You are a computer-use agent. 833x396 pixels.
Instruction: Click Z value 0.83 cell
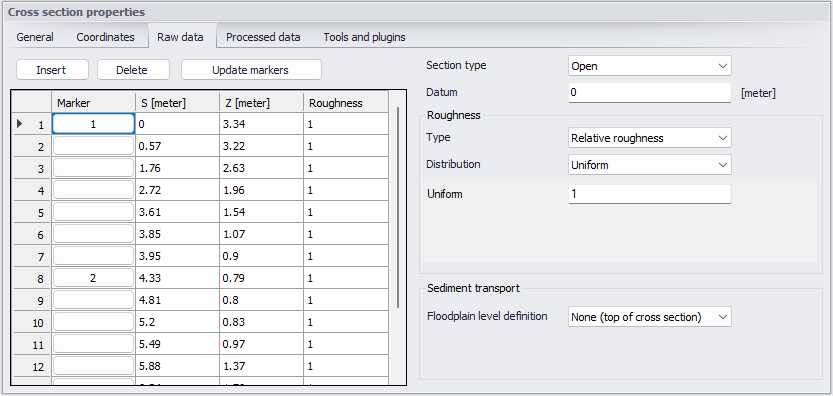261,322
